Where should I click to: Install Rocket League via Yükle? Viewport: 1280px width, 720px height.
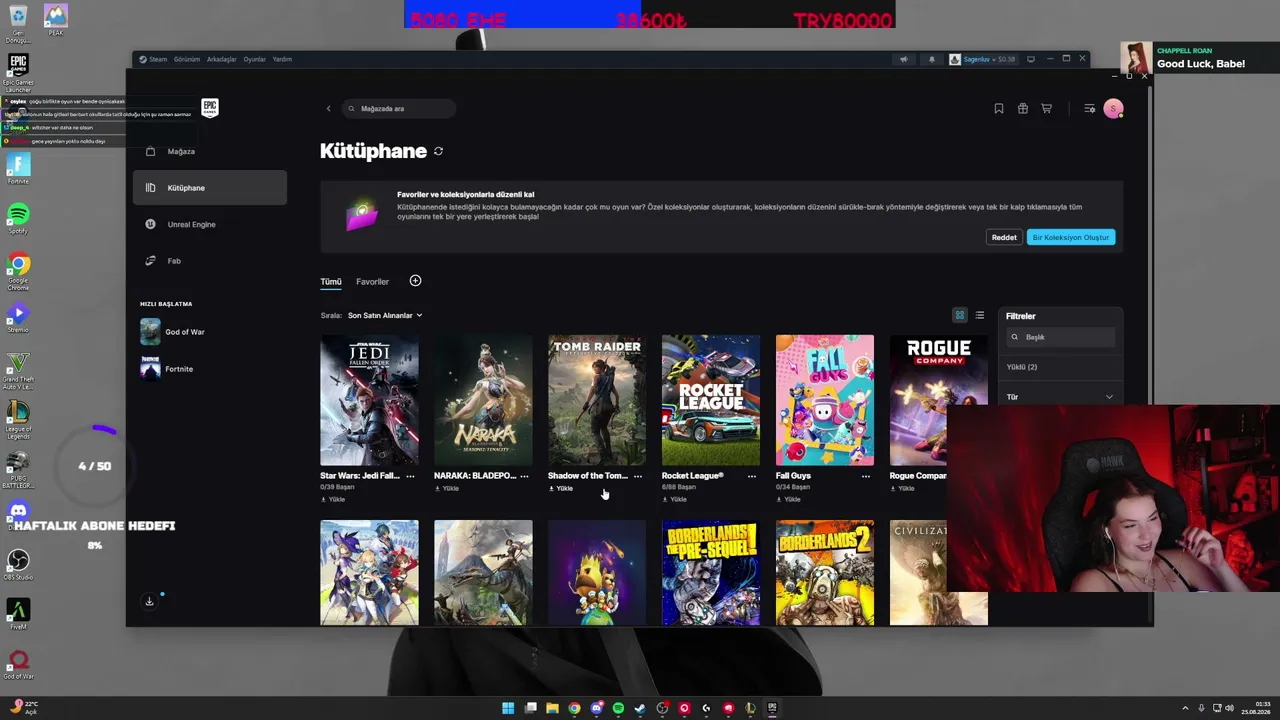pos(675,499)
